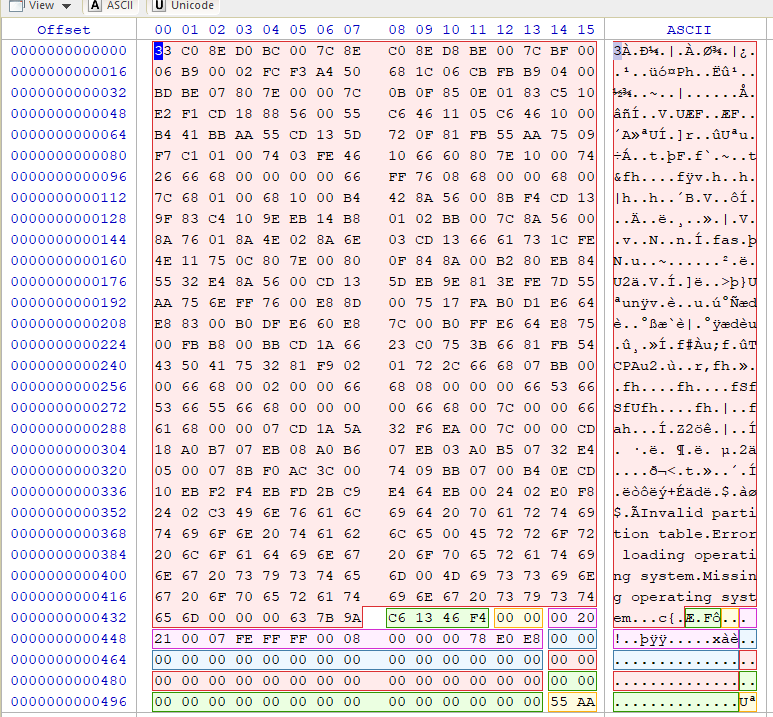
Task: Click offset label 0000000000480
Action: [69, 681]
